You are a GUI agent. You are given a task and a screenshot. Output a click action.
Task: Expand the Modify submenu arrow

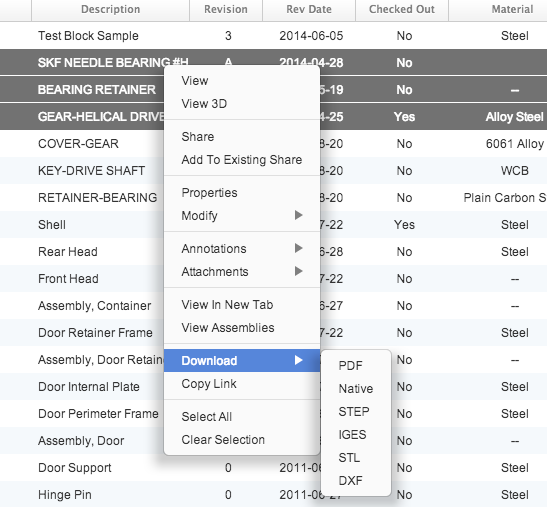click(298, 215)
